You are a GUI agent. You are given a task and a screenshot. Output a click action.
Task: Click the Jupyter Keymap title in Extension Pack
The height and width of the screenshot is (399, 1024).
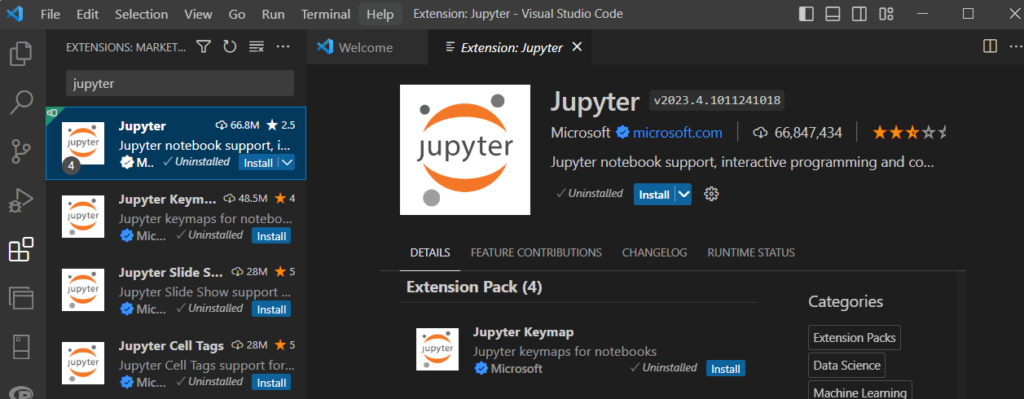pos(523,332)
